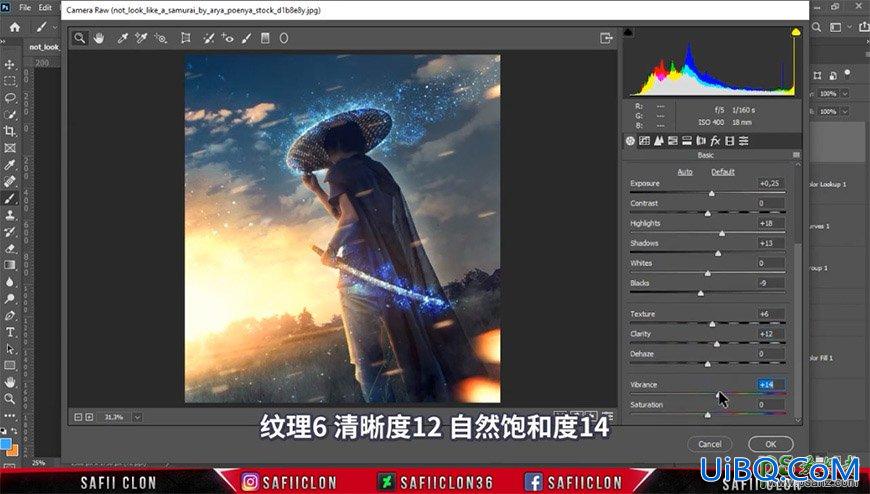
Task: Select the Camera Raw Hand tool
Action: pos(99,38)
